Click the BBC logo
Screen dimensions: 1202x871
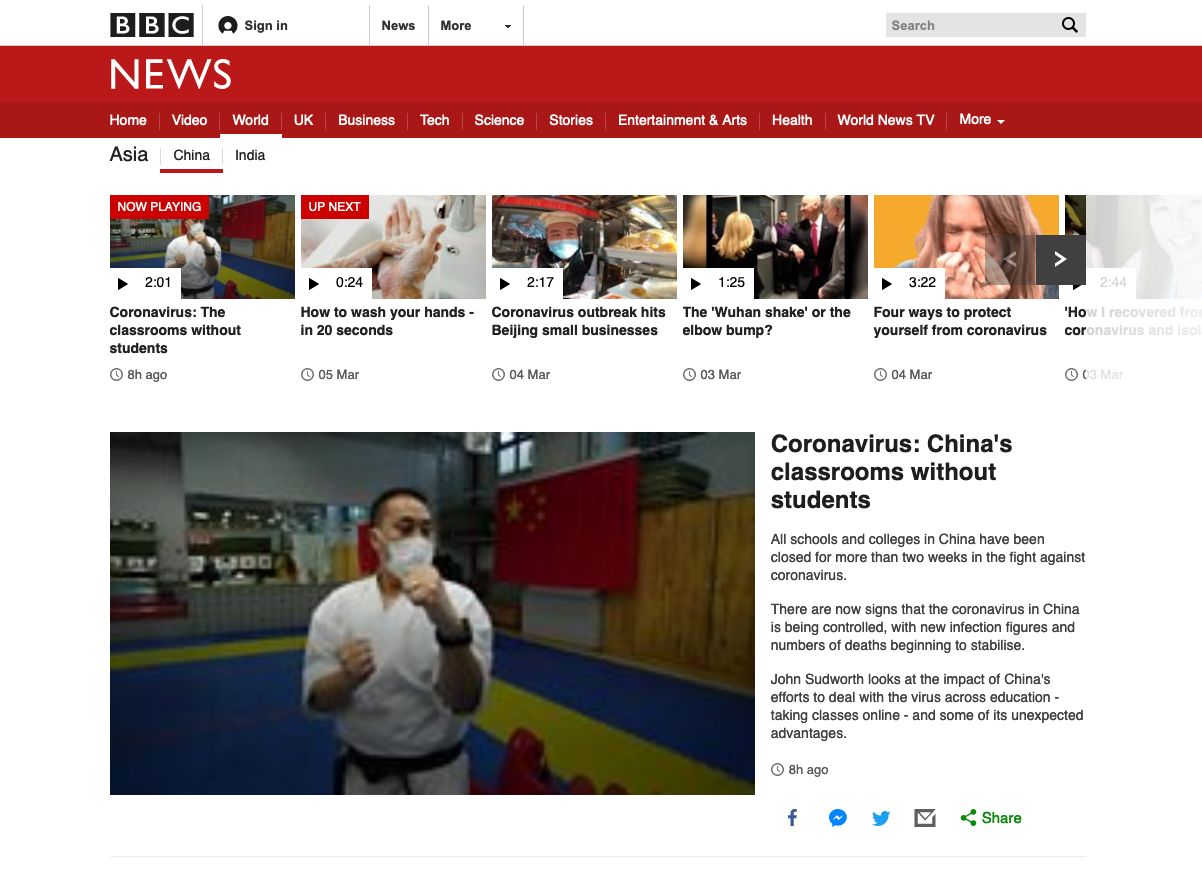[151, 25]
